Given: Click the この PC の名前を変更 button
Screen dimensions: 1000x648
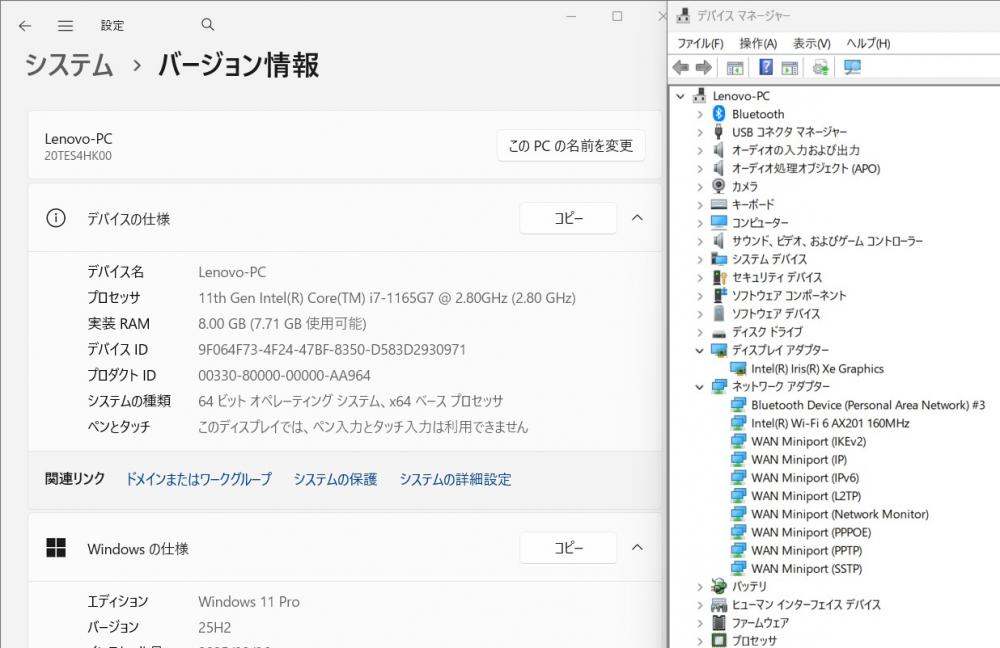Looking at the screenshot, I should [570, 146].
